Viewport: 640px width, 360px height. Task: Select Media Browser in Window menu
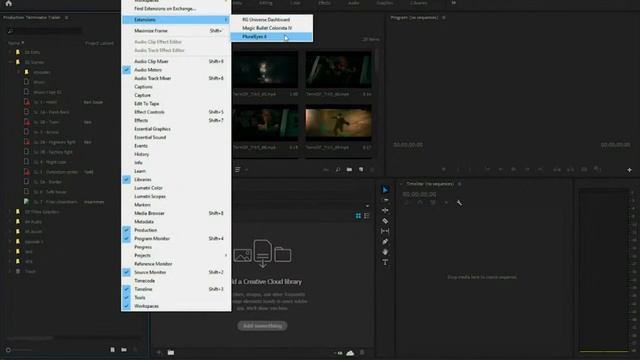pyautogui.click(x=176, y=213)
